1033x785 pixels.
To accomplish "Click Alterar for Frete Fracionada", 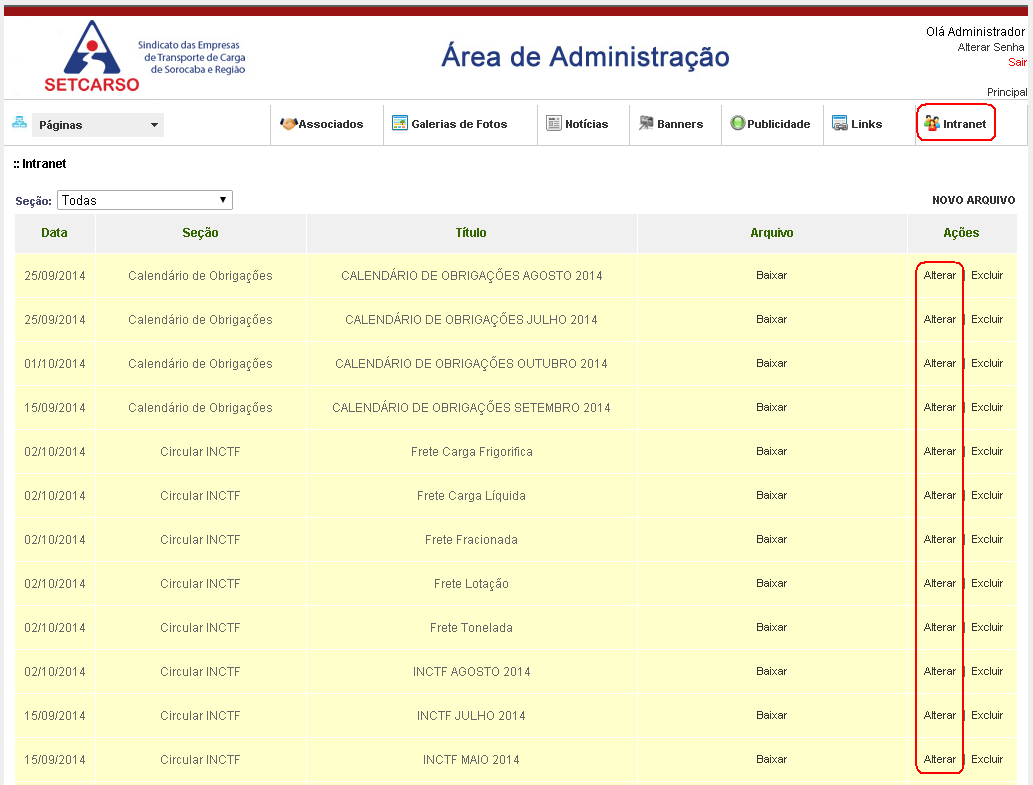I will point(939,539).
